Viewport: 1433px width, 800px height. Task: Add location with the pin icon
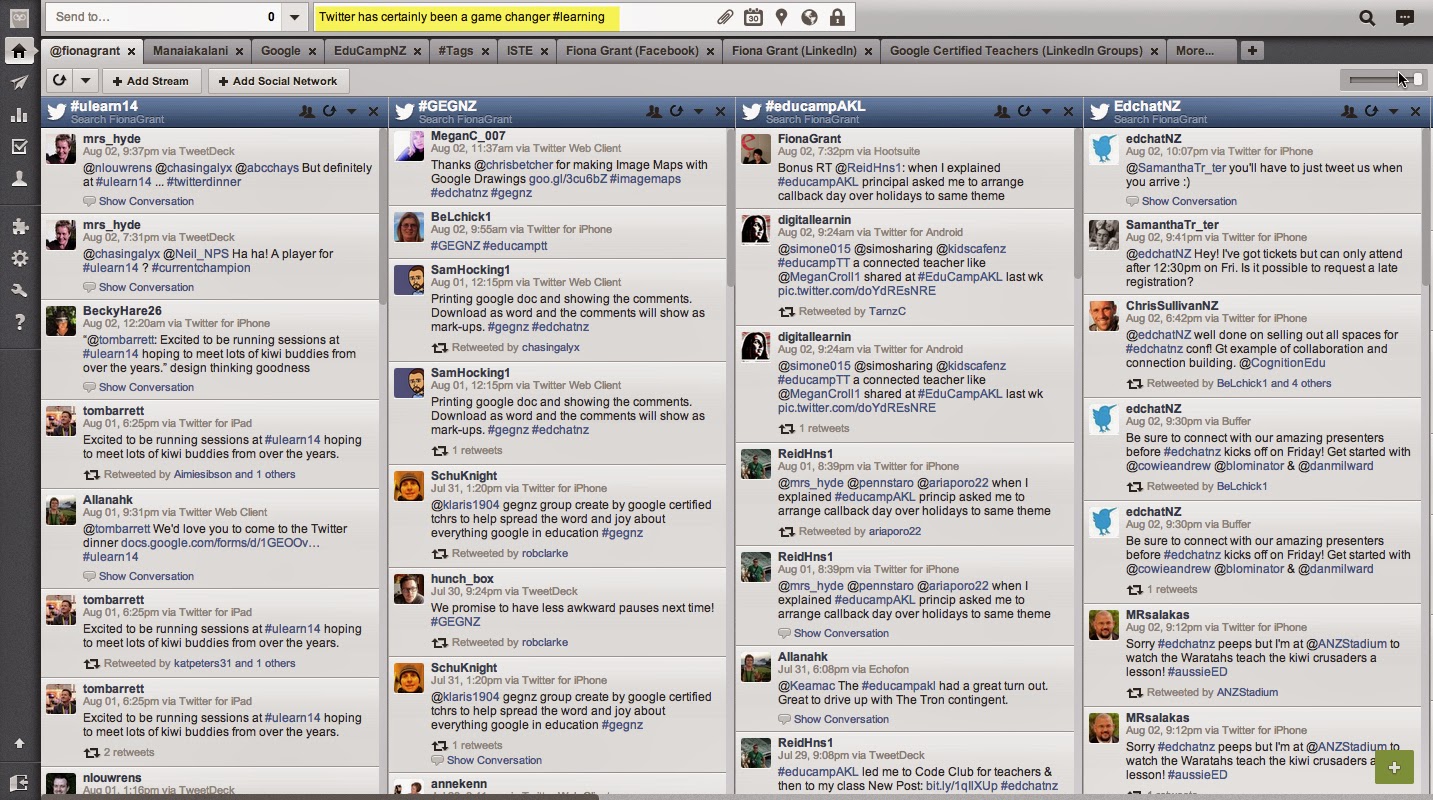(x=781, y=17)
